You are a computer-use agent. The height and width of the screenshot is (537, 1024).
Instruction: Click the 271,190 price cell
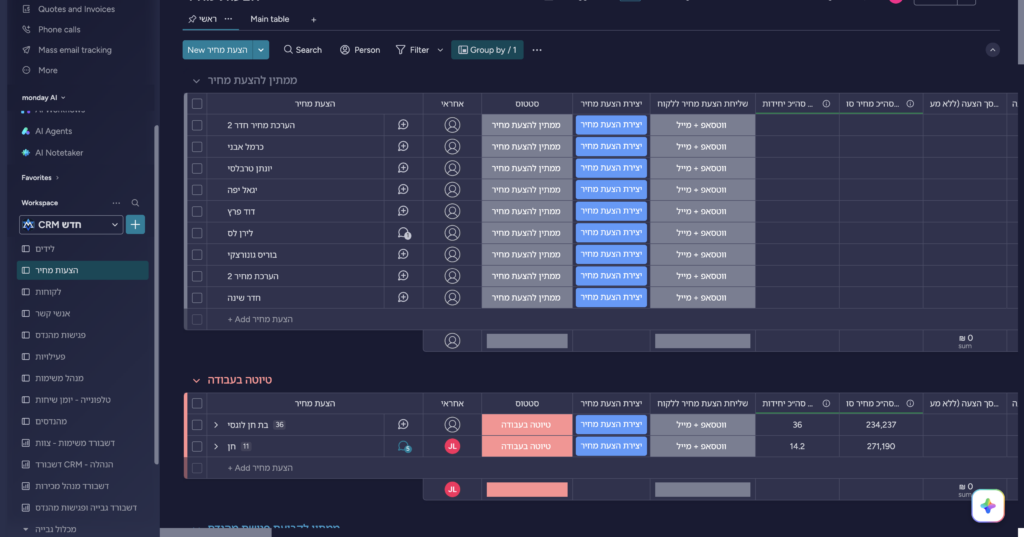click(881, 446)
